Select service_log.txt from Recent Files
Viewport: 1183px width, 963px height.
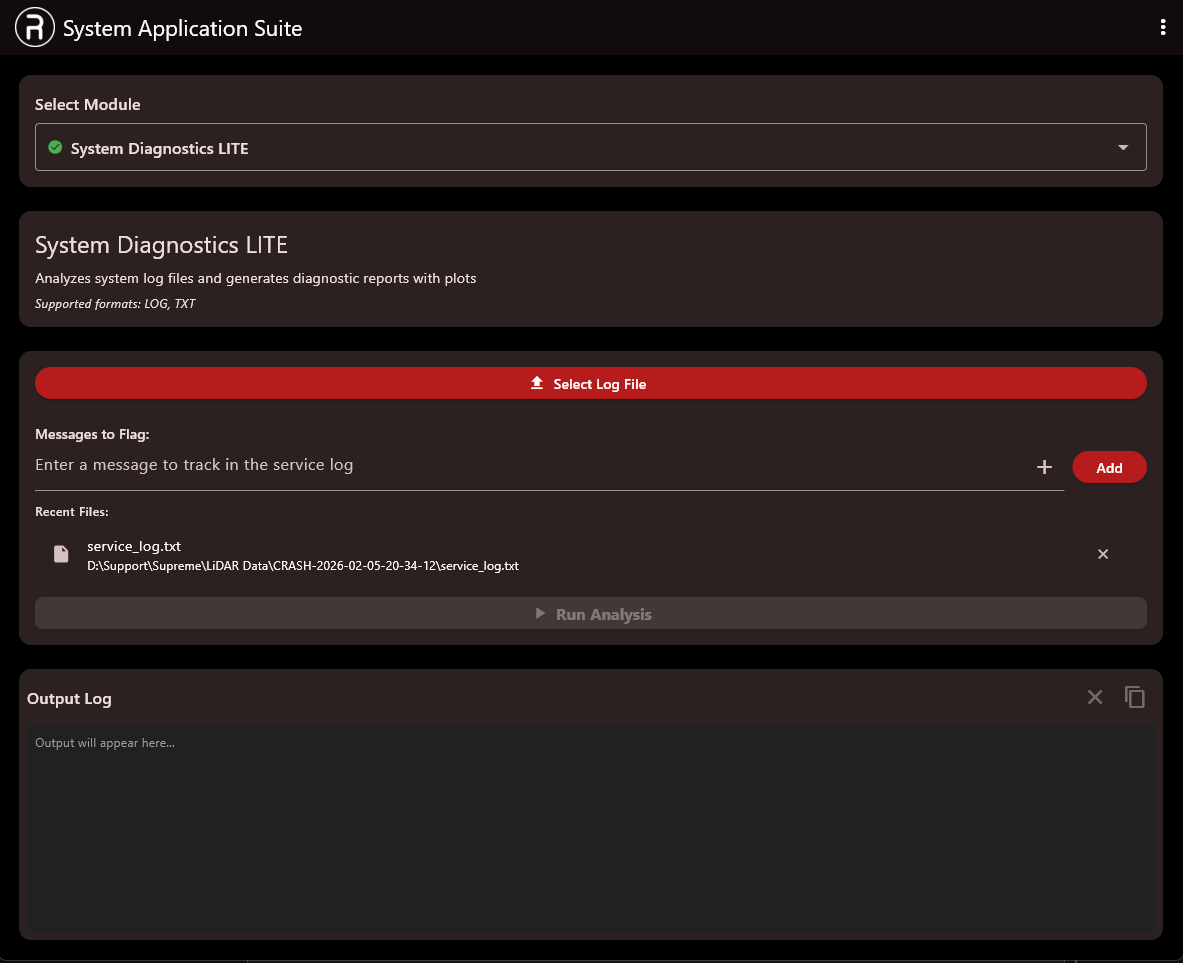pyautogui.click(x=134, y=546)
